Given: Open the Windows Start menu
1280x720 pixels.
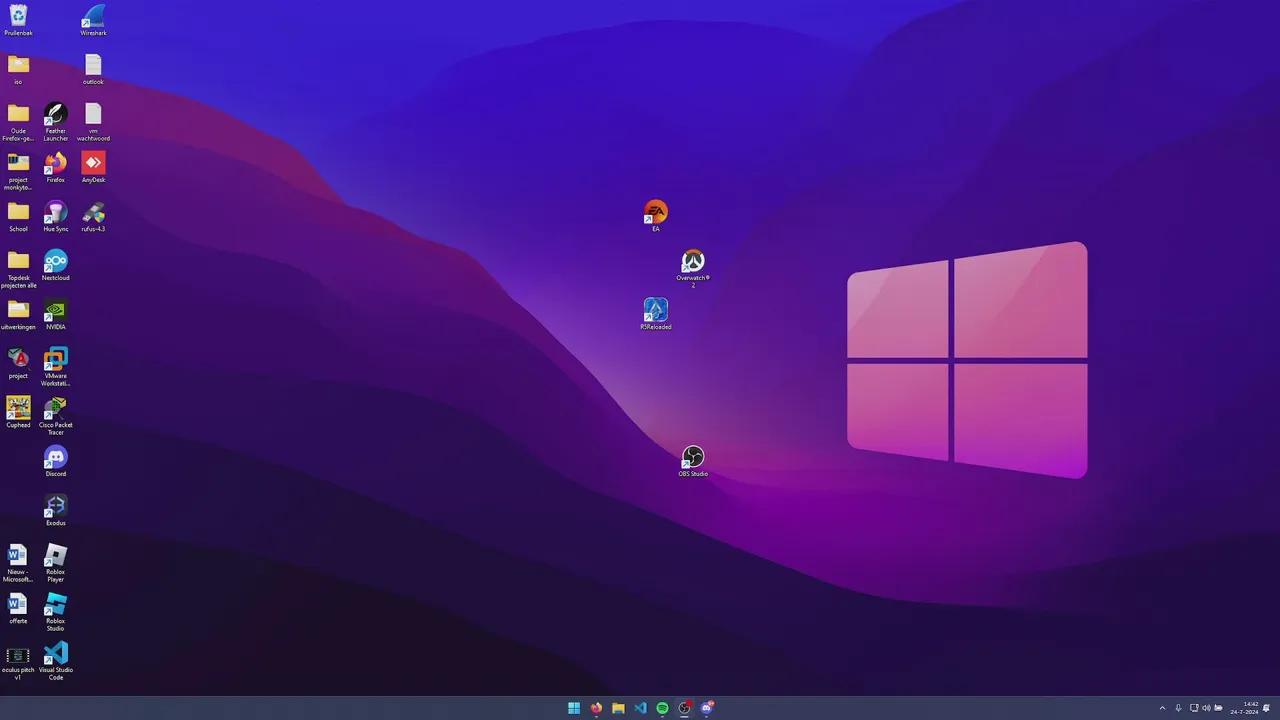Looking at the screenshot, I should 574,708.
